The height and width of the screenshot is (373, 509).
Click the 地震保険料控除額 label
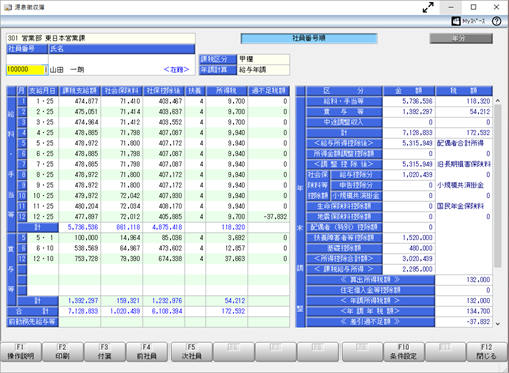pyautogui.click(x=344, y=217)
